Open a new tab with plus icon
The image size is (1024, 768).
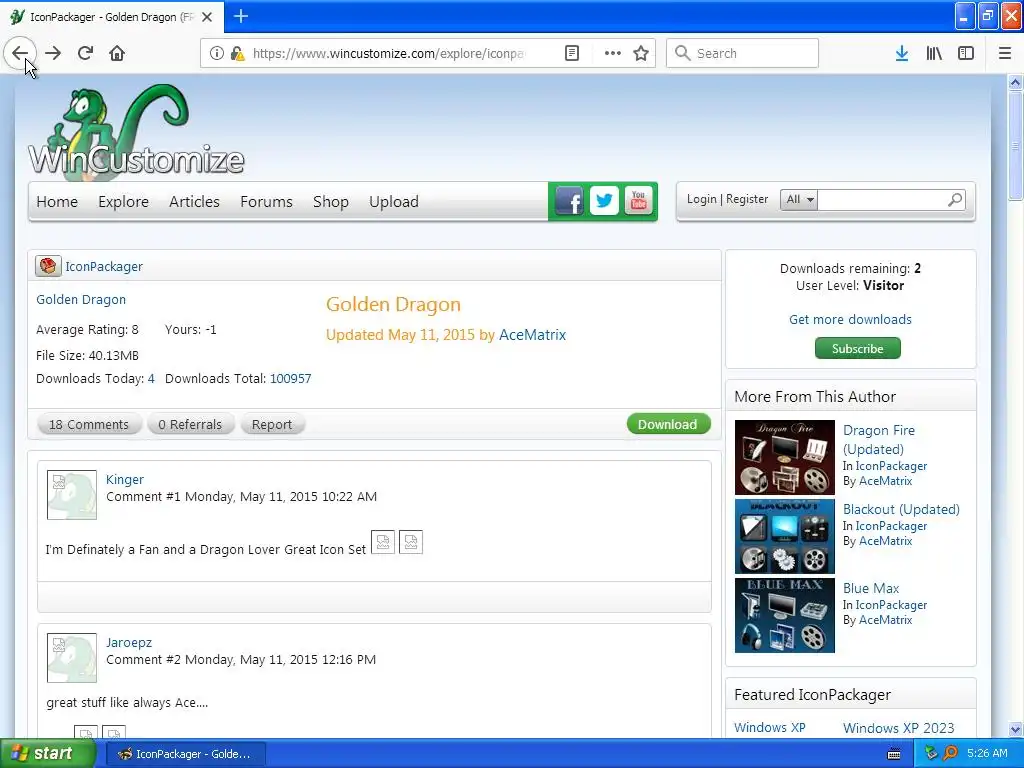tap(240, 16)
